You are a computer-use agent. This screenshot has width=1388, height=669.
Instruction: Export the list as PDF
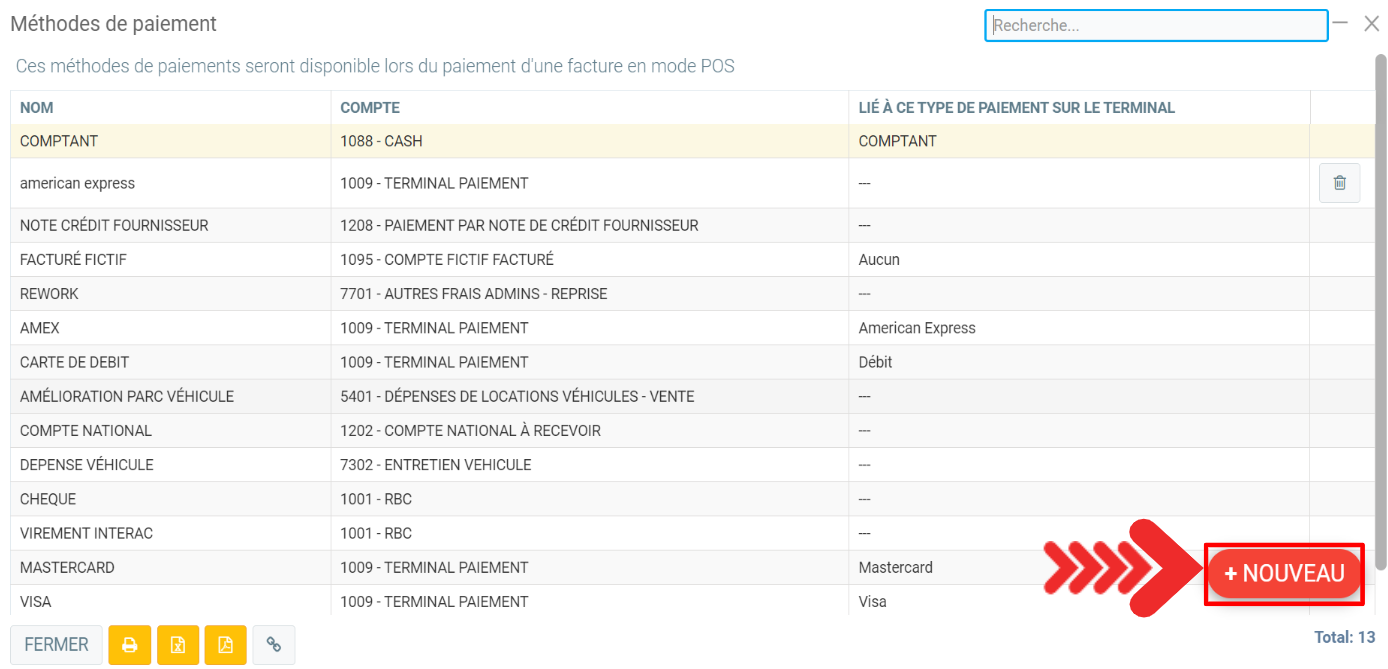[225, 645]
